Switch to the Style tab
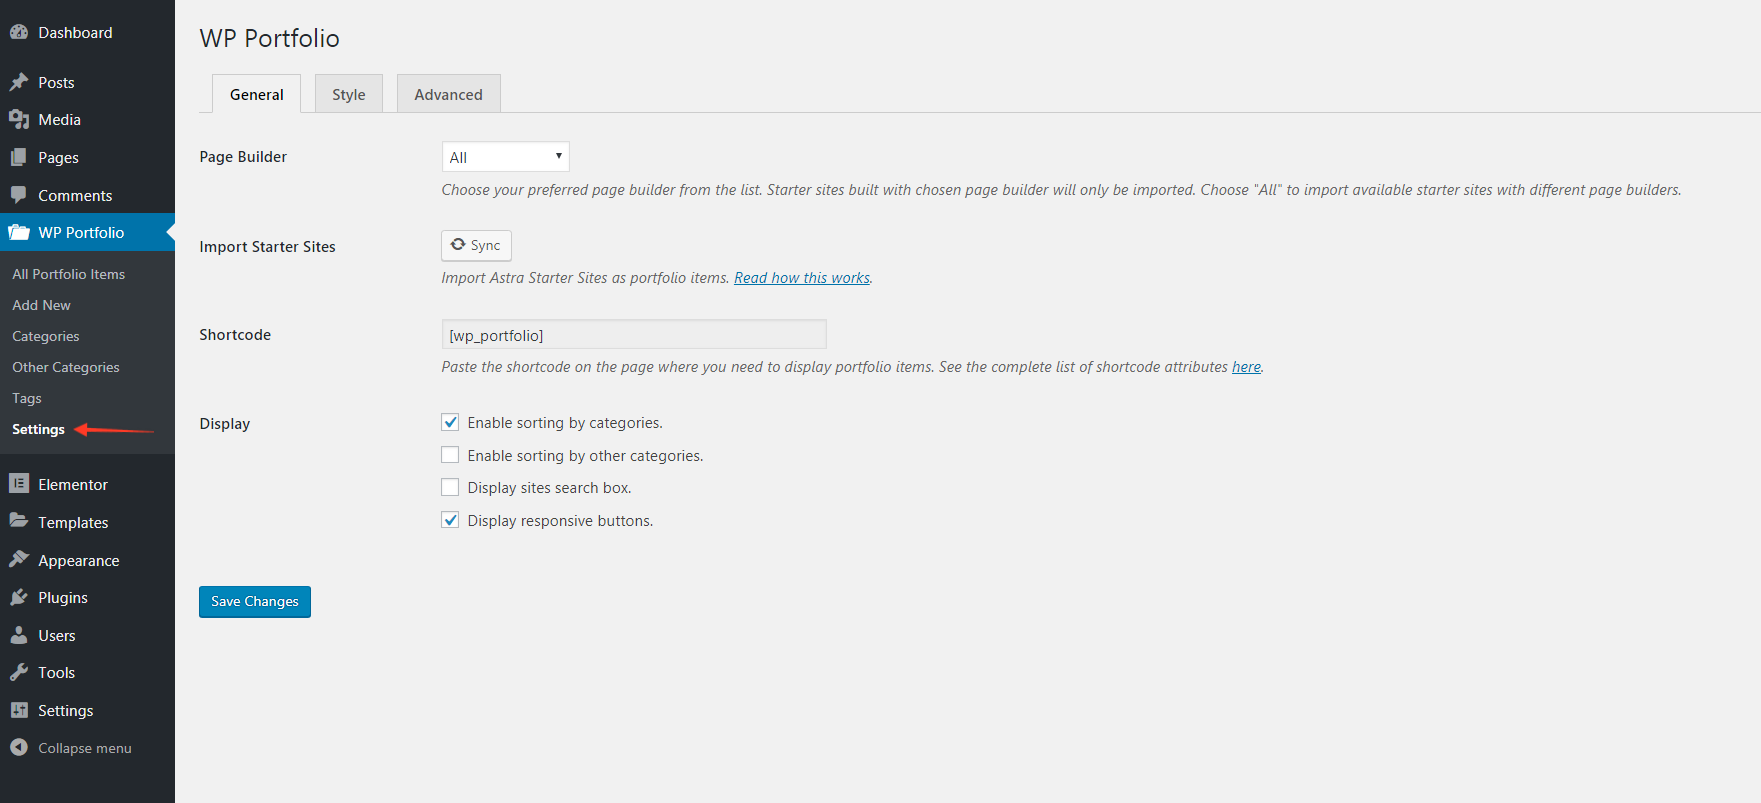Screen dimensions: 1761x803 [x=348, y=94]
